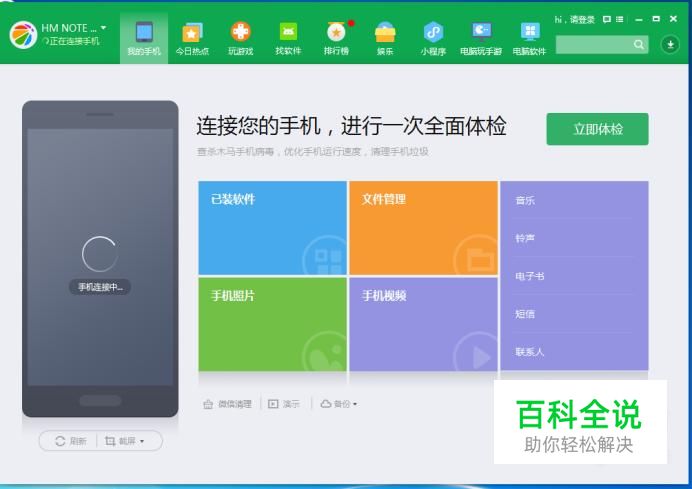
Task: Open the 手机视频 tile
Action: coord(423,324)
